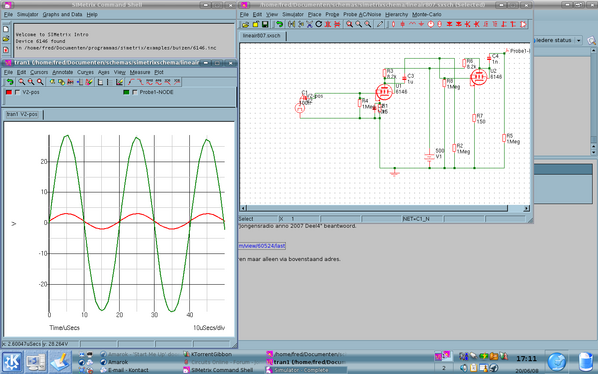The height and width of the screenshot is (374, 598).
Task: Open Place menu in schematic window
Action: (x=314, y=14)
